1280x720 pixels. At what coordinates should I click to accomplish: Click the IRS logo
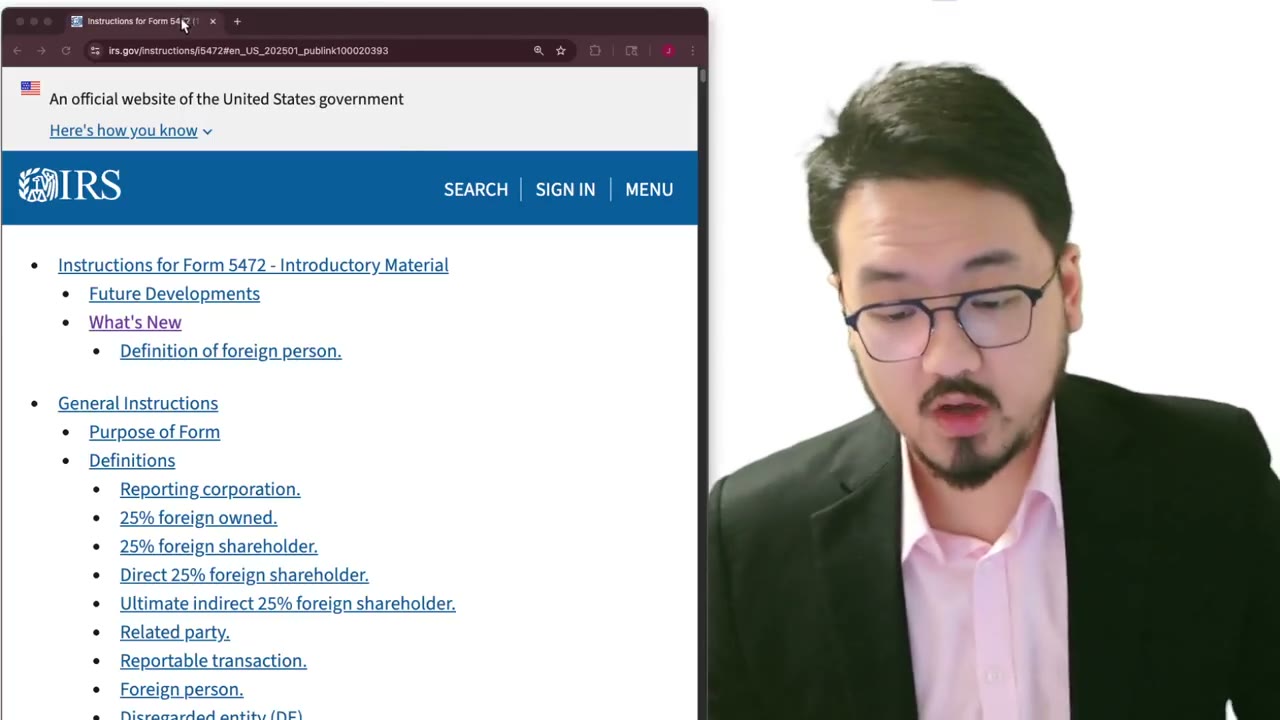point(70,185)
